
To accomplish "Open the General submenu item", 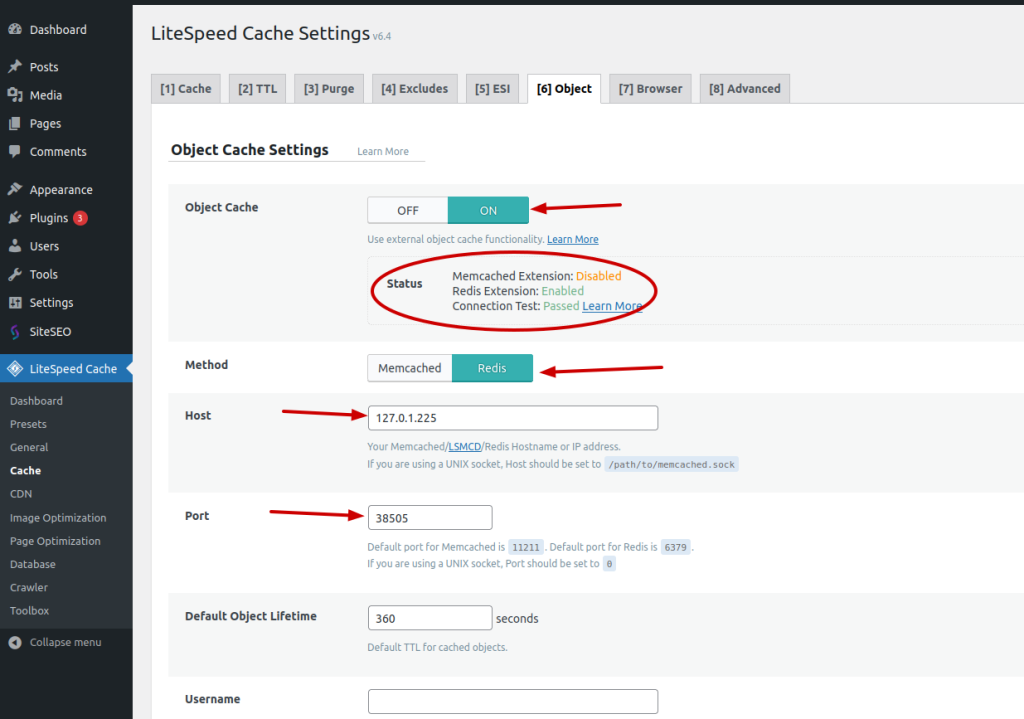I will coord(29,447).
